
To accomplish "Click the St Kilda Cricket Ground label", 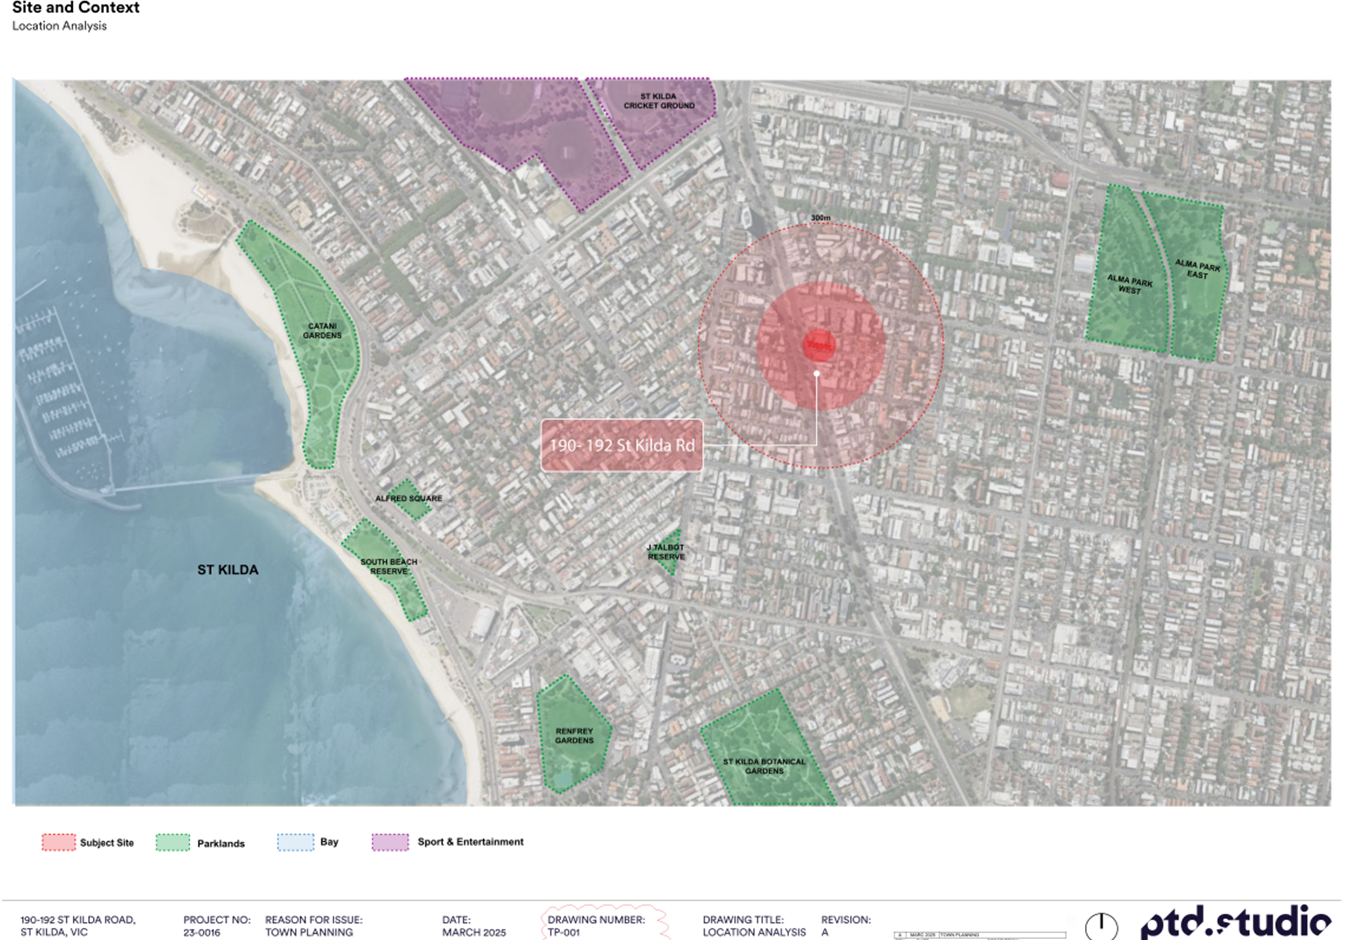I will [659, 101].
